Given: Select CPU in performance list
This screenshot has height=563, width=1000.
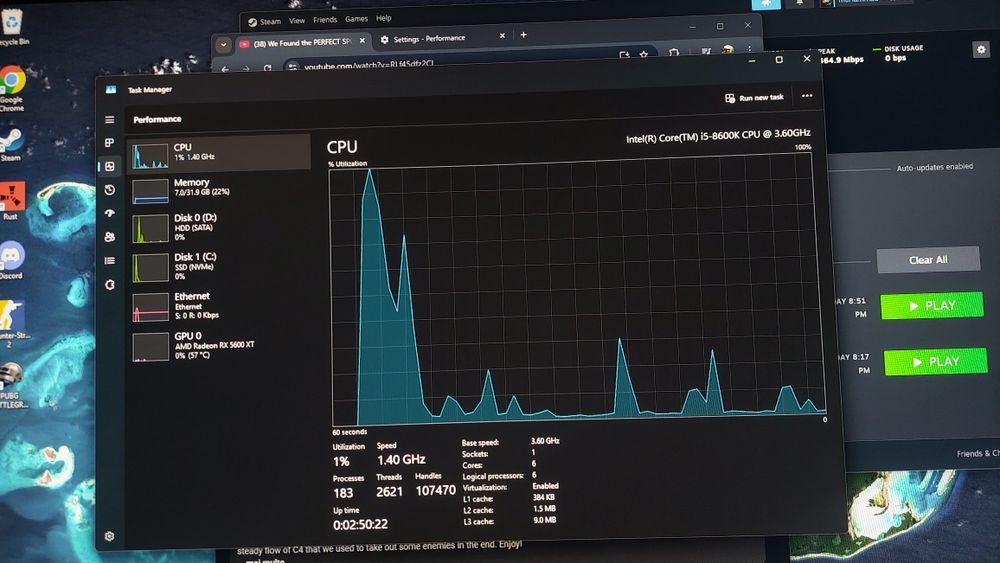Looking at the screenshot, I should [x=219, y=152].
